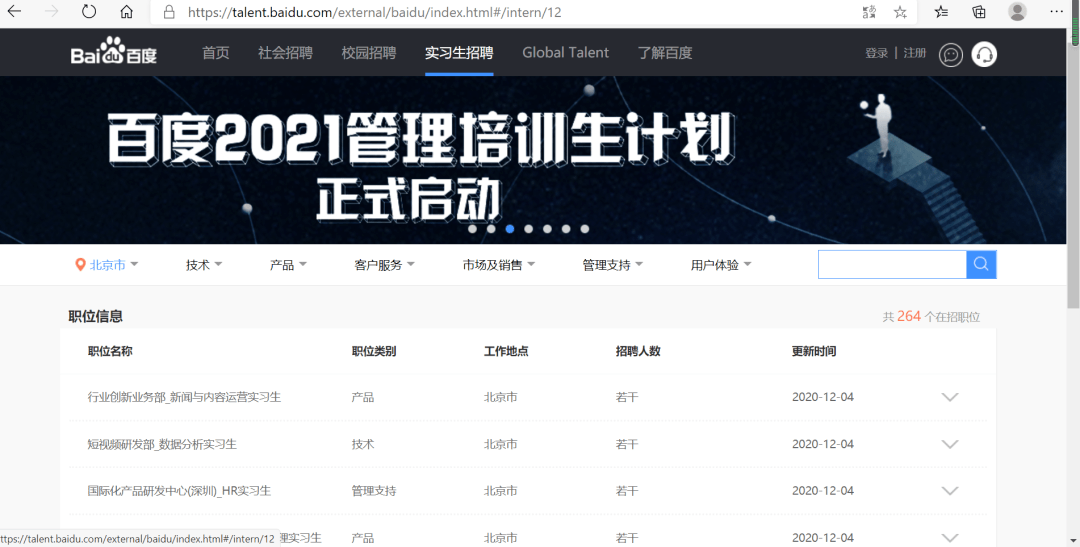This screenshot has width=1080, height=547.
Task: Open the browser home page icon
Action: point(126,12)
